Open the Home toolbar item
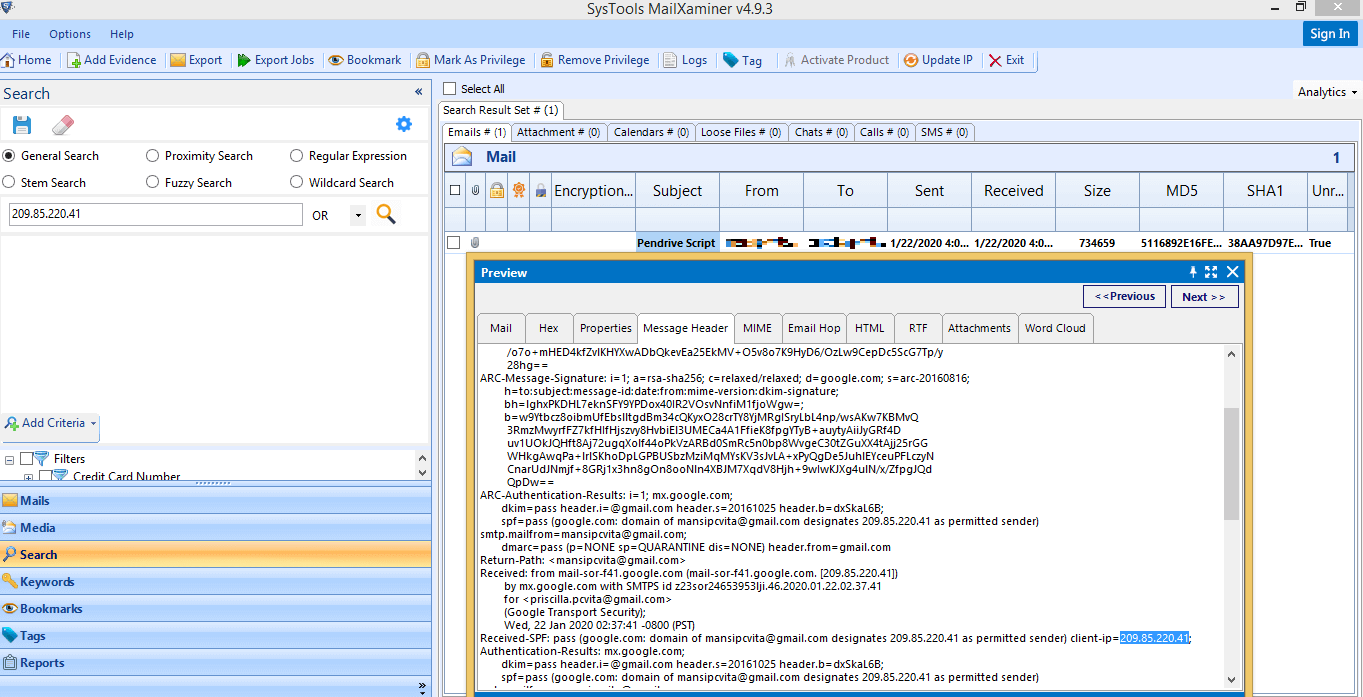The width and height of the screenshot is (1363, 697). pos(27,60)
